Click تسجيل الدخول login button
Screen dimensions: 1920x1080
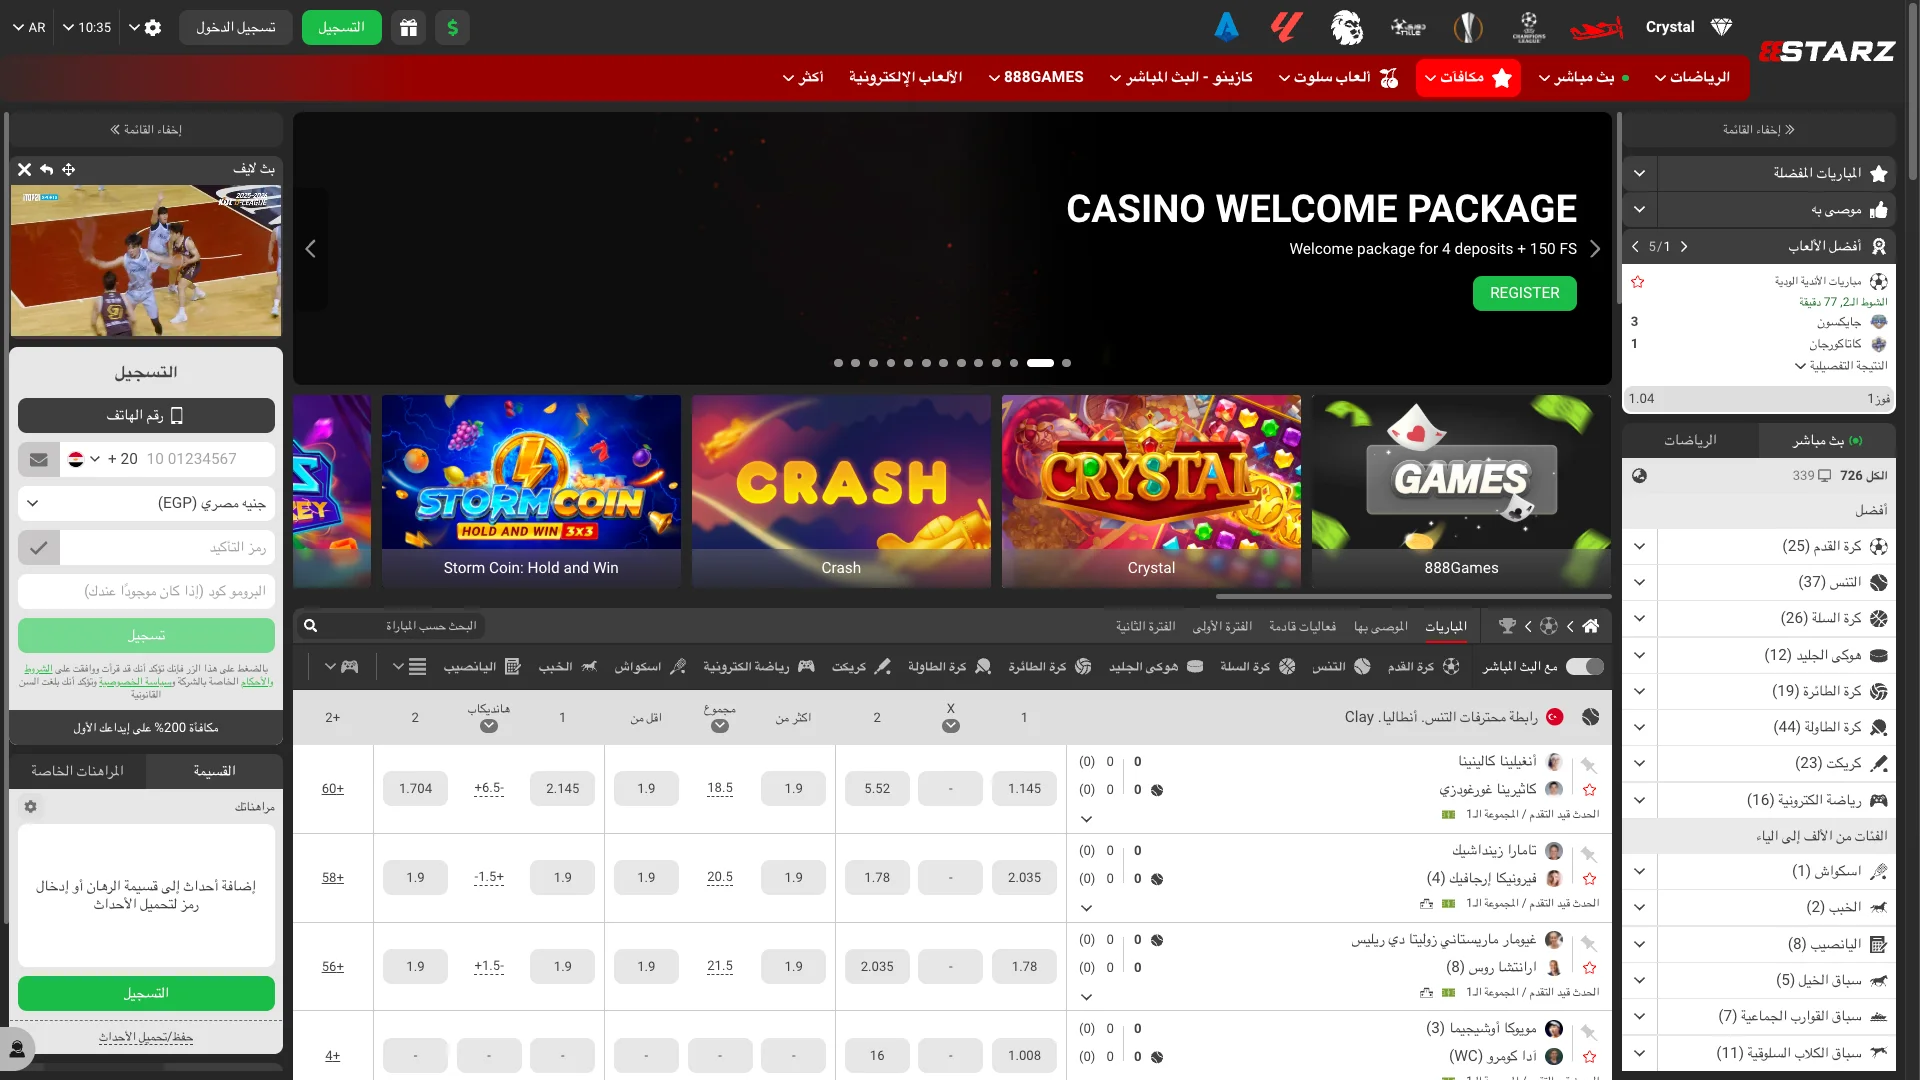tap(236, 28)
